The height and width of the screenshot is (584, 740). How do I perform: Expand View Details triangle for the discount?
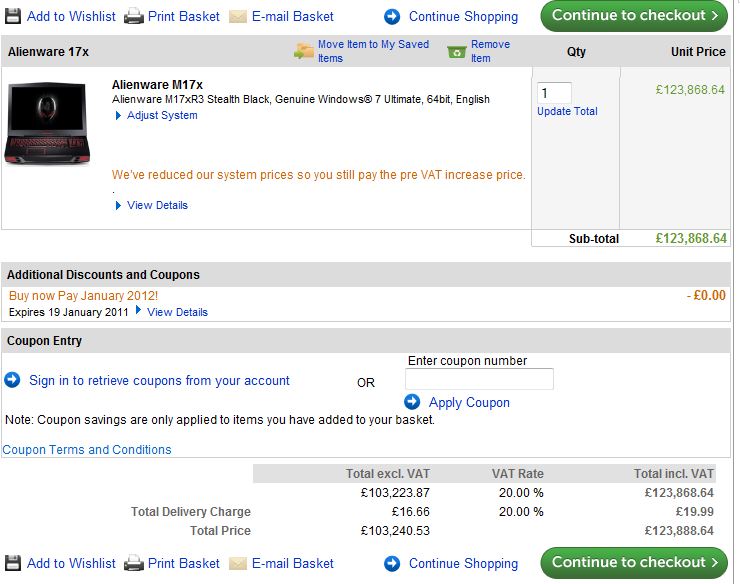coord(138,310)
